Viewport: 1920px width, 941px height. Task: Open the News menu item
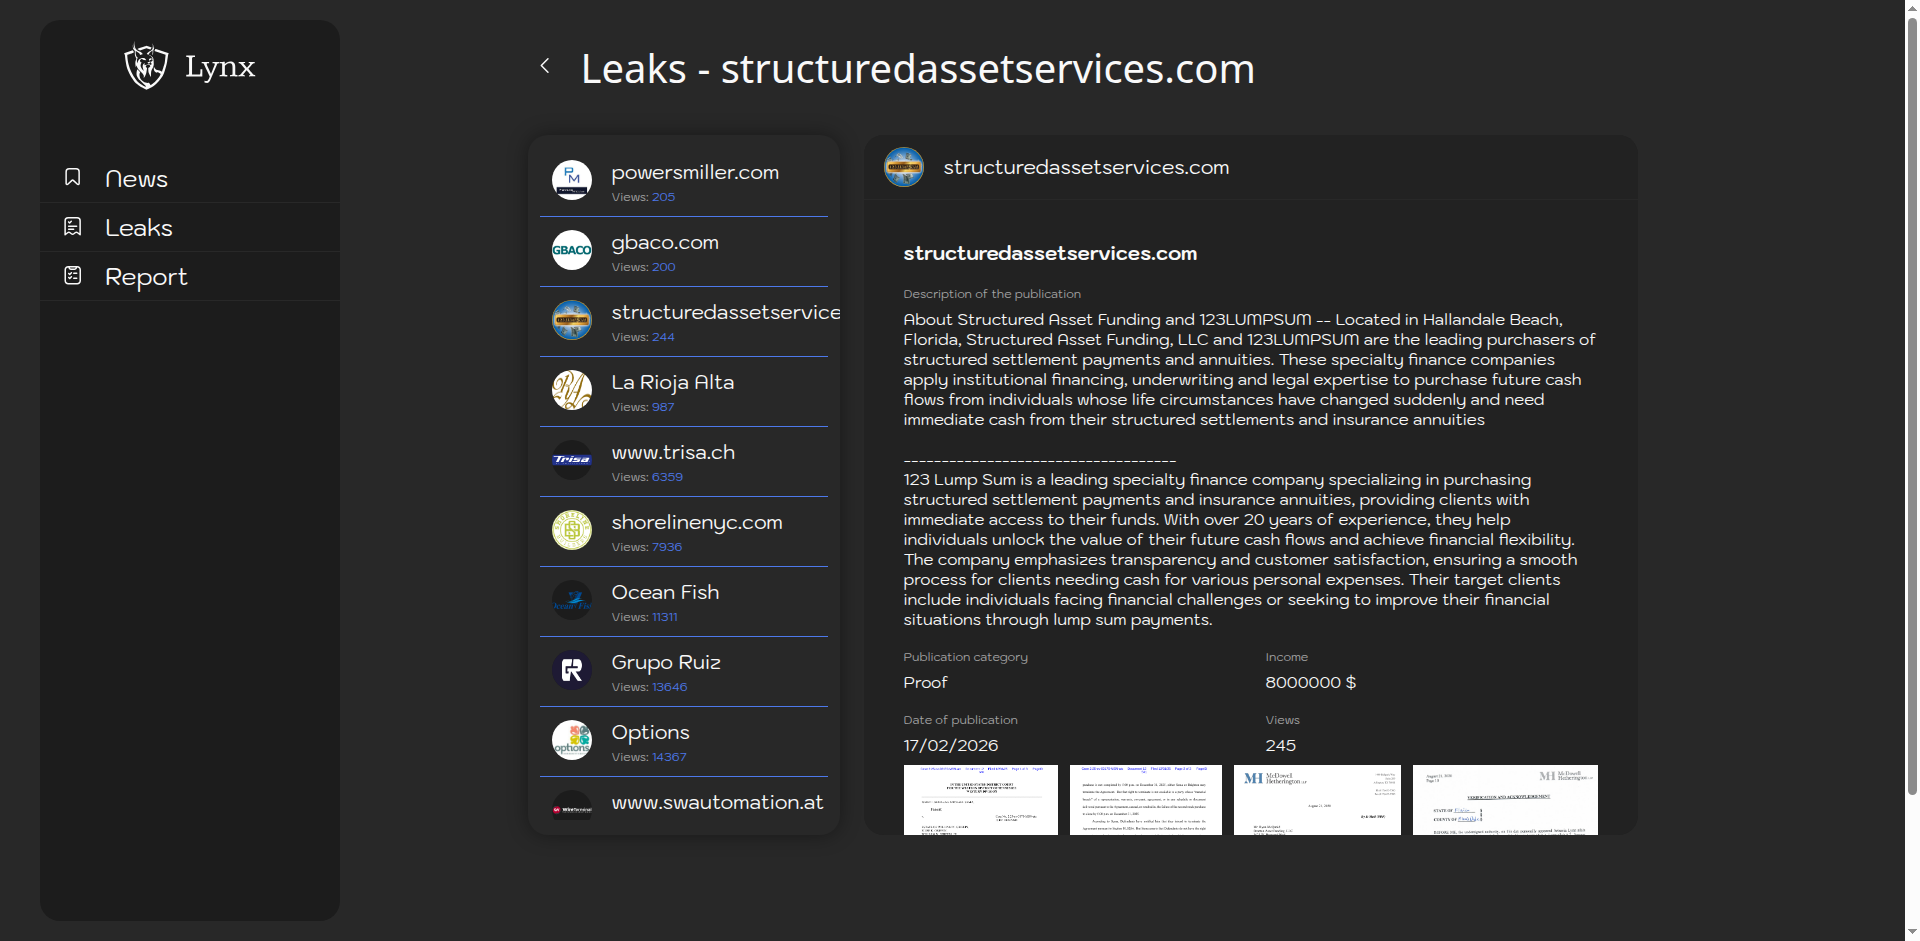point(137,179)
